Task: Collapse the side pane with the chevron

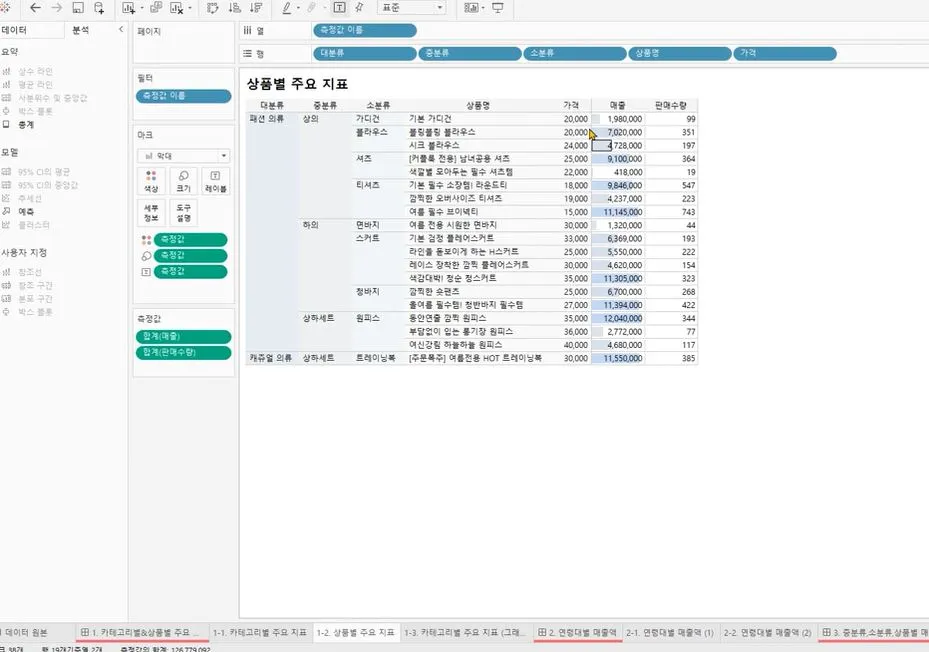Action: point(121,29)
